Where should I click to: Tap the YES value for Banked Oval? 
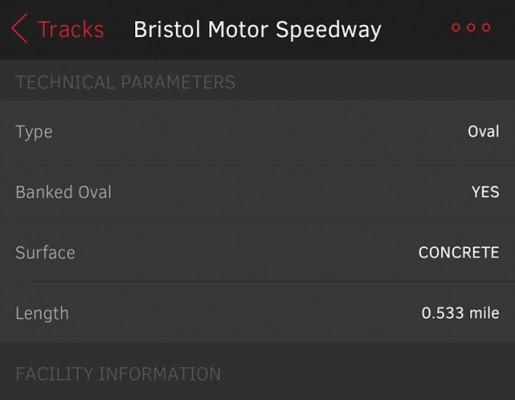tap(485, 192)
